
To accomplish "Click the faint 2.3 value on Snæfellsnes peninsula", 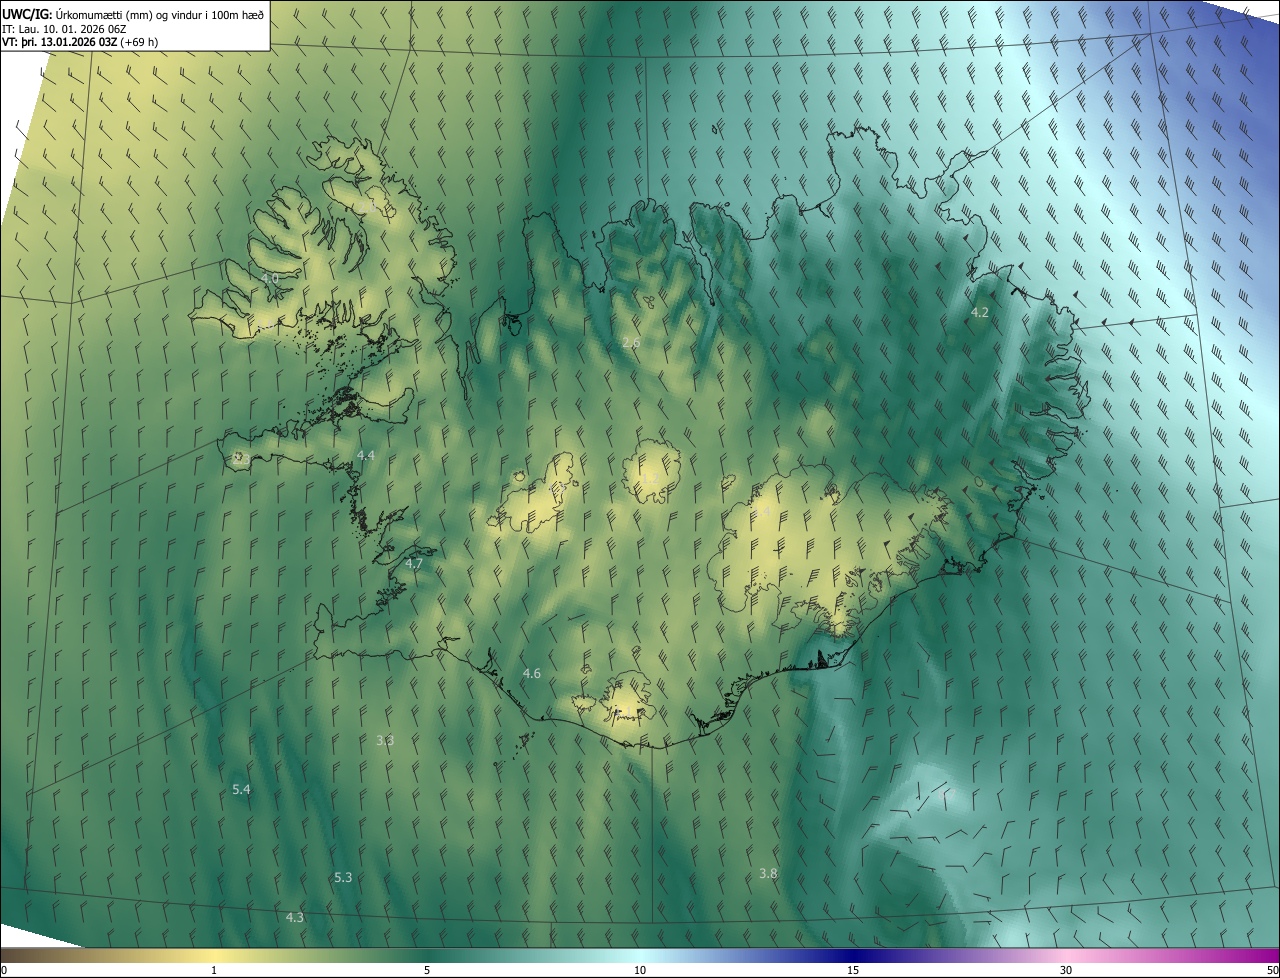I will [241, 458].
